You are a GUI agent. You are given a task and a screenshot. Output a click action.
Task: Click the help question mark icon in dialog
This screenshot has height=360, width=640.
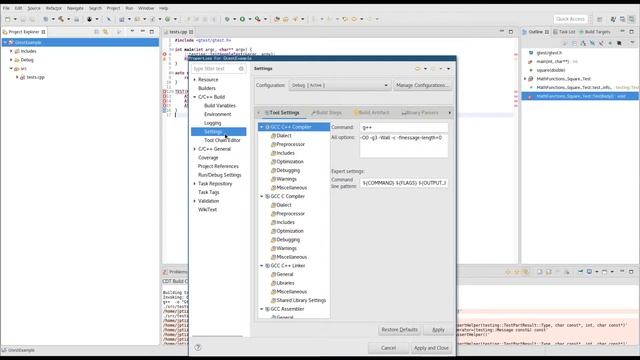(198, 348)
